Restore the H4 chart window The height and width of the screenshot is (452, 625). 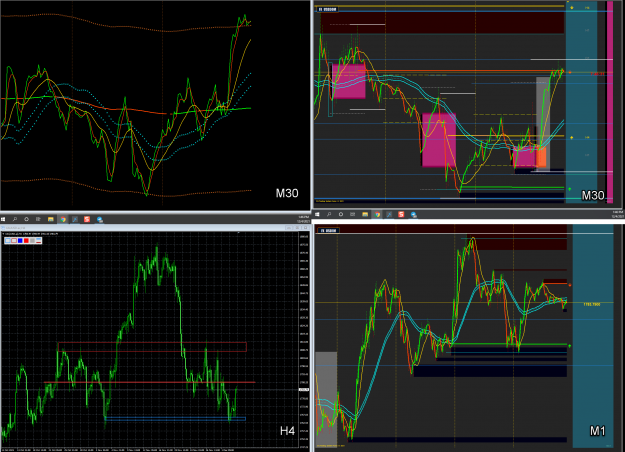pyautogui.click(x=297, y=228)
